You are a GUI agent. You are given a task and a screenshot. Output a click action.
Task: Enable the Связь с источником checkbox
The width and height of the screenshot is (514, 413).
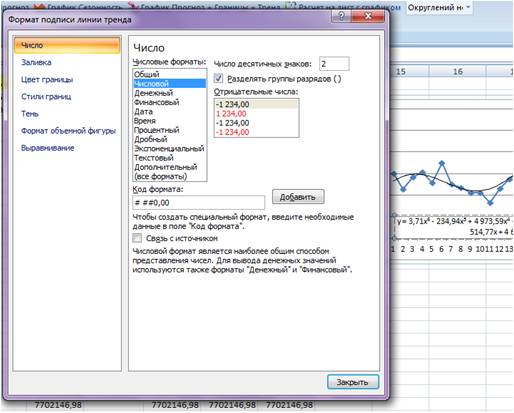(137, 238)
